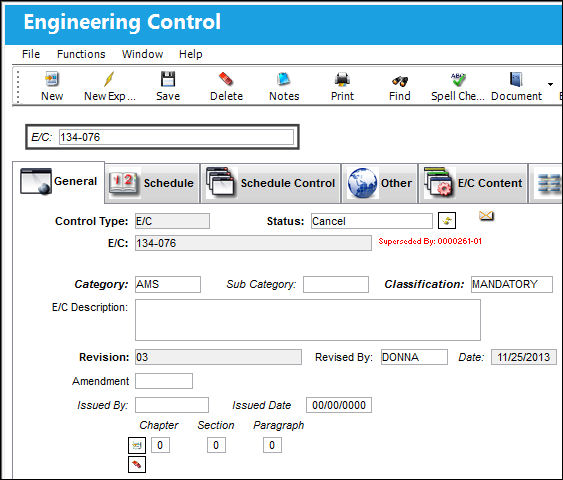Click the partially visible last tab
This screenshot has width=563, height=480.
(546, 183)
